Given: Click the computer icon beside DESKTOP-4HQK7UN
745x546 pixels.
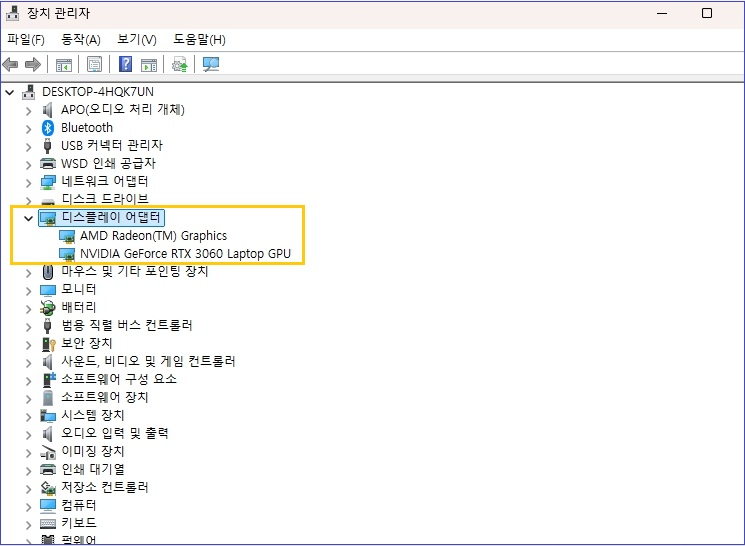Looking at the screenshot, I should pos(29,92).
